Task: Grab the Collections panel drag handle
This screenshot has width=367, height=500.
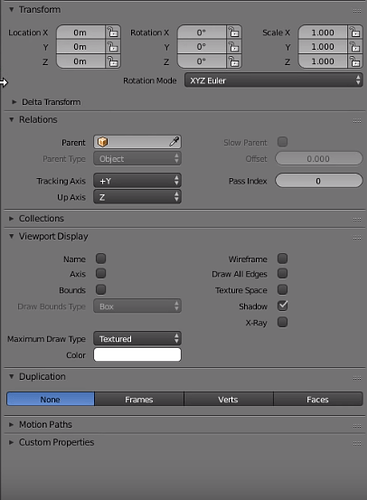Action: click(357, 219)
